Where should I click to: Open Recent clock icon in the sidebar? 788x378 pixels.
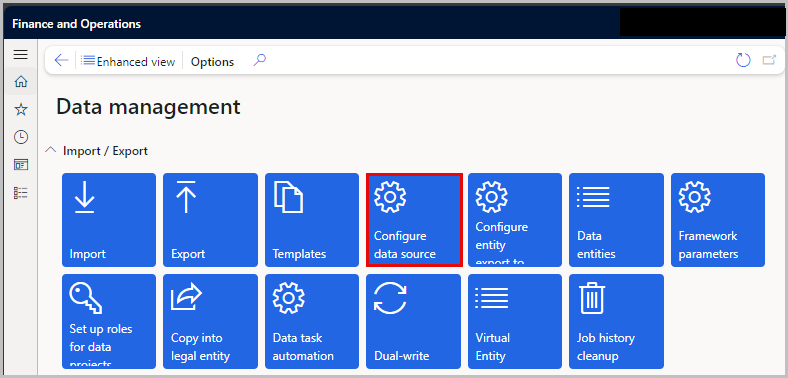pyautogui.click(x=21, y=137)
